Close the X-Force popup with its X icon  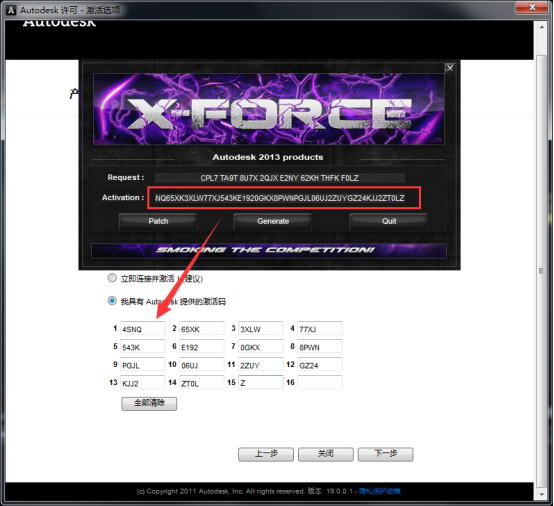(449, 67)
